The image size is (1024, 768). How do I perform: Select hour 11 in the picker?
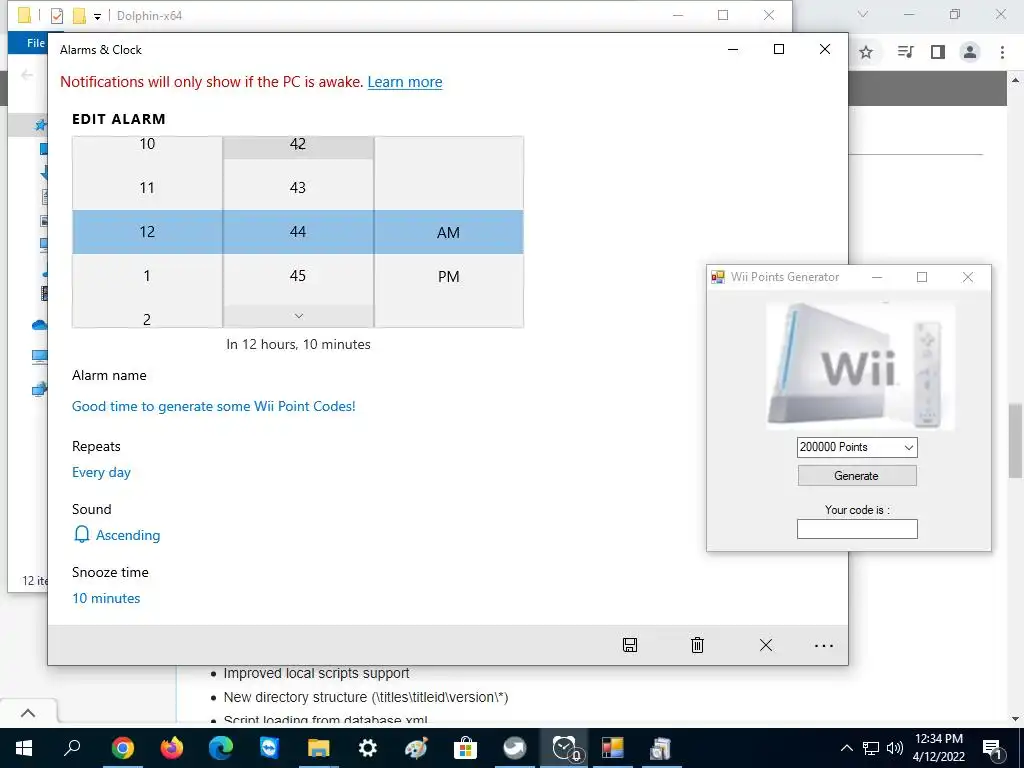pyautogui.click(x=147, y=188)
